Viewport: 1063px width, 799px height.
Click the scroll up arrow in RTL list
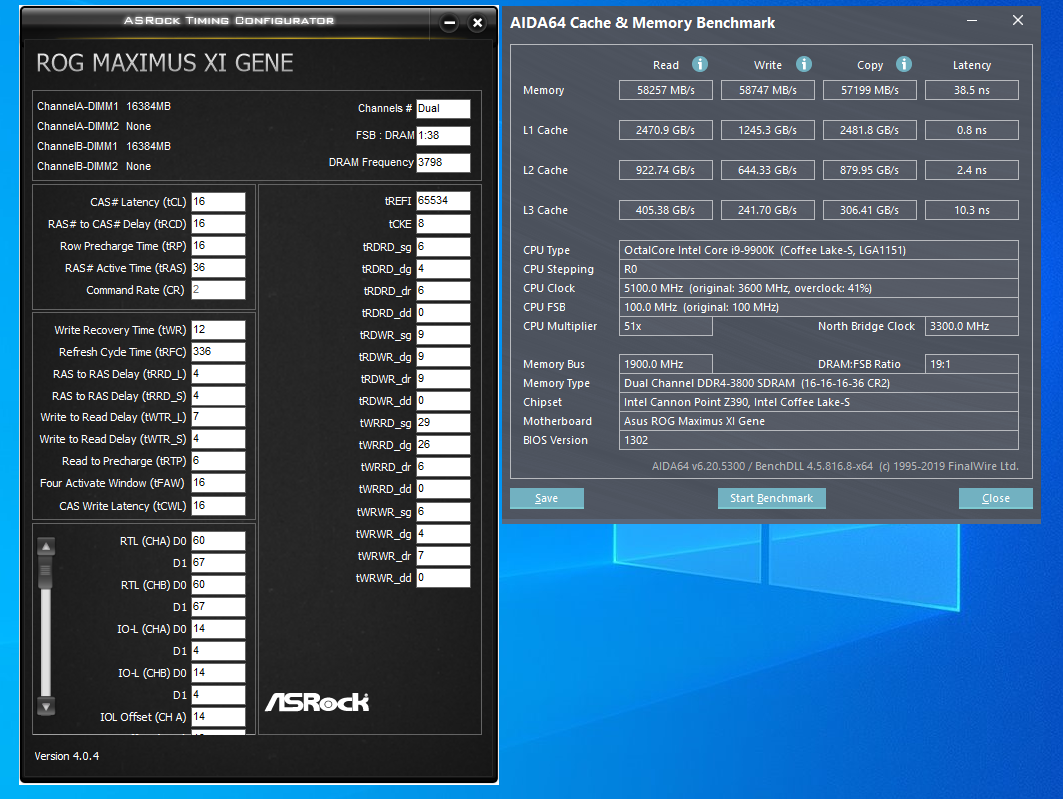46,546
